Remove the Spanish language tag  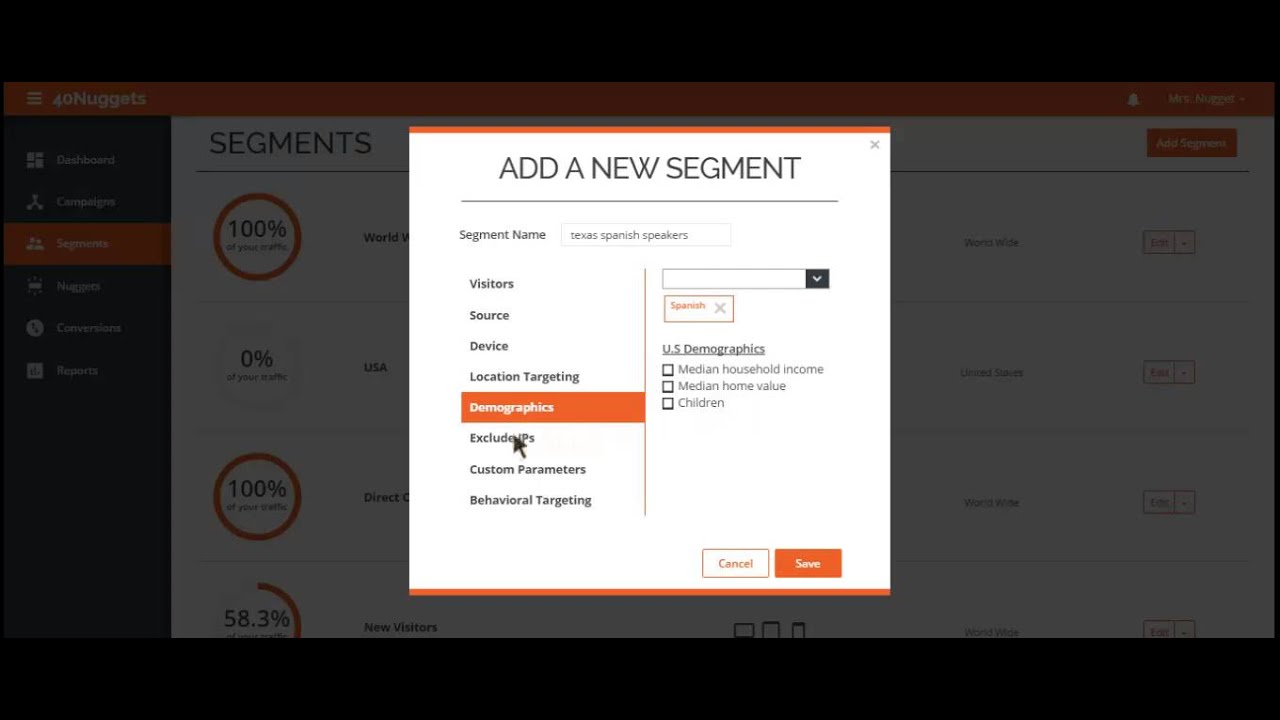point(720,308)
